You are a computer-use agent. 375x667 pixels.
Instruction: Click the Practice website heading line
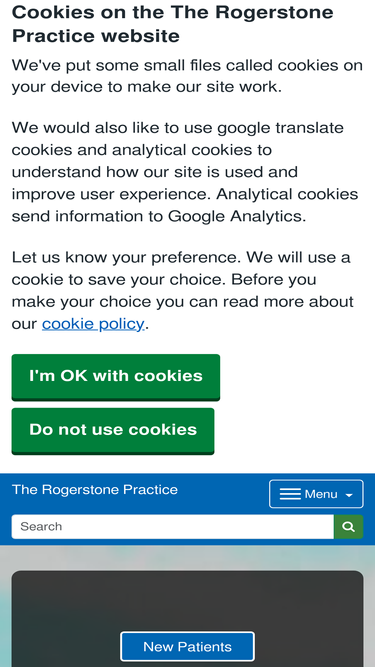(96, 36)
